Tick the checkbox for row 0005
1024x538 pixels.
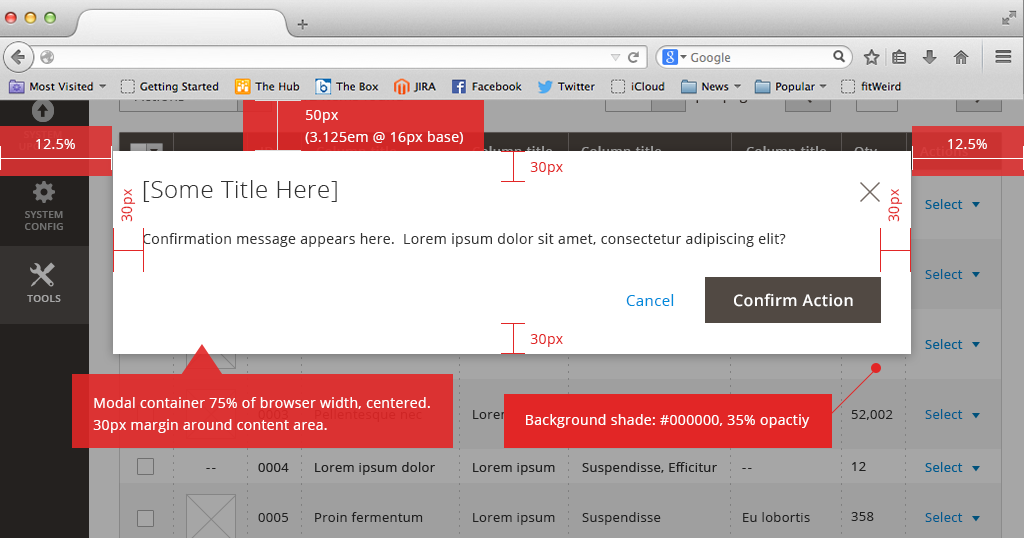[146, 518]
